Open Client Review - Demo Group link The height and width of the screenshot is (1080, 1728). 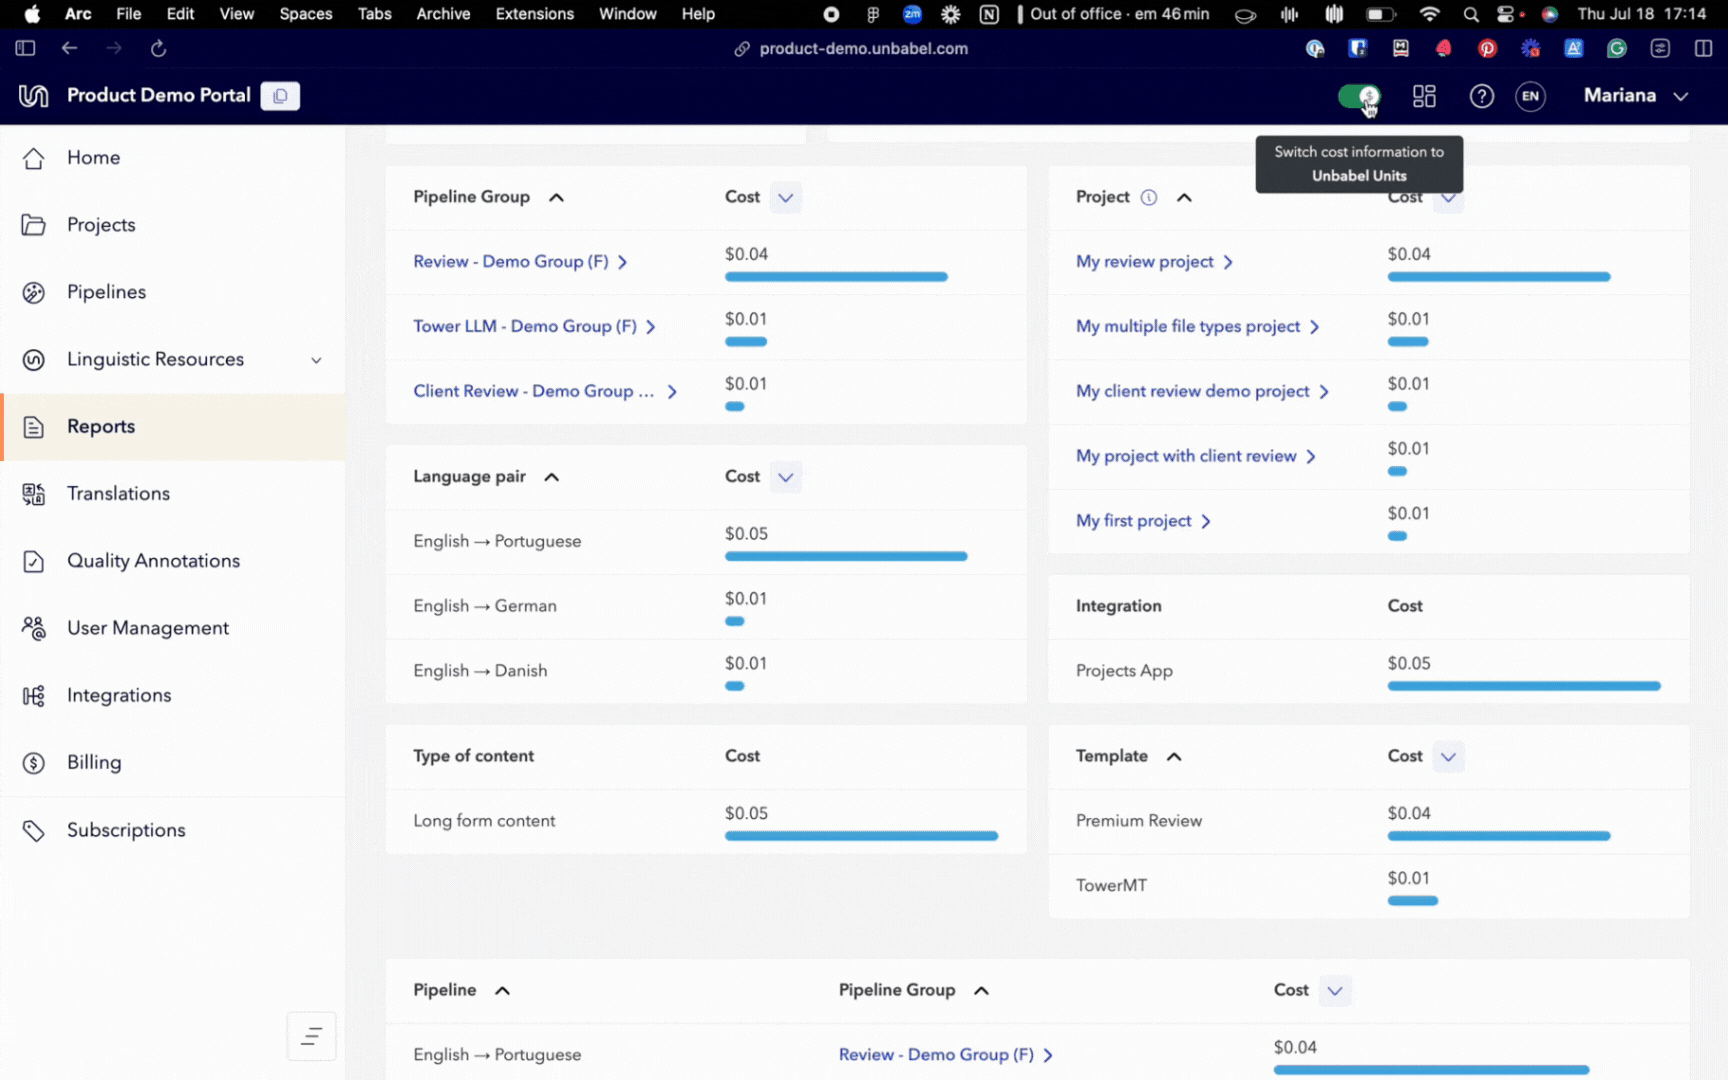coord(545,392)
